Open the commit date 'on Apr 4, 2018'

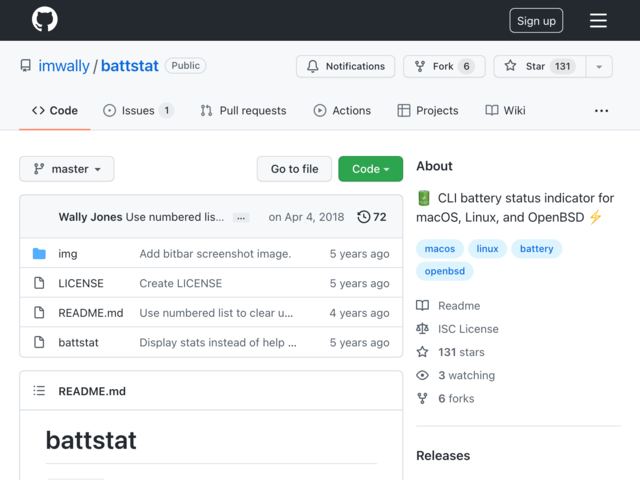(x=306, y=217)
